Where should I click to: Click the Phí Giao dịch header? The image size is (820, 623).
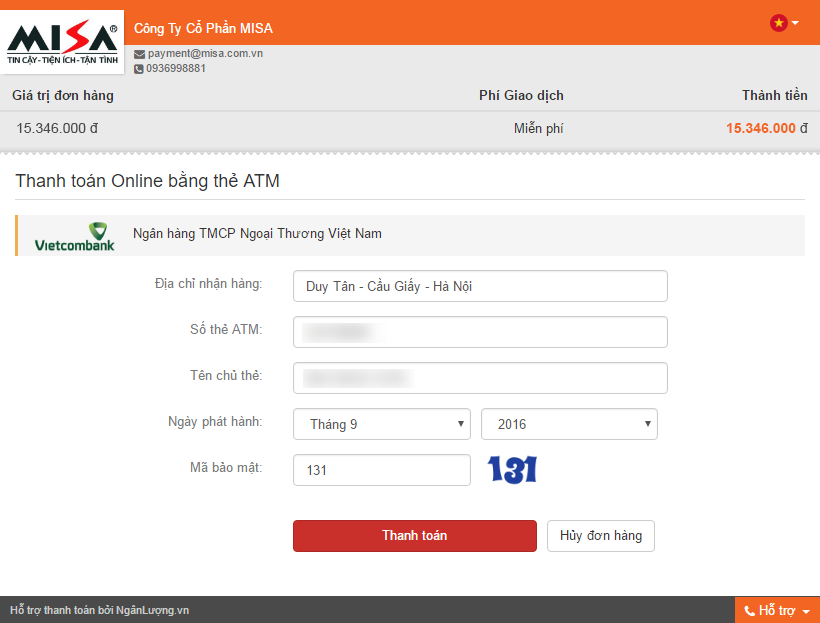521,95
